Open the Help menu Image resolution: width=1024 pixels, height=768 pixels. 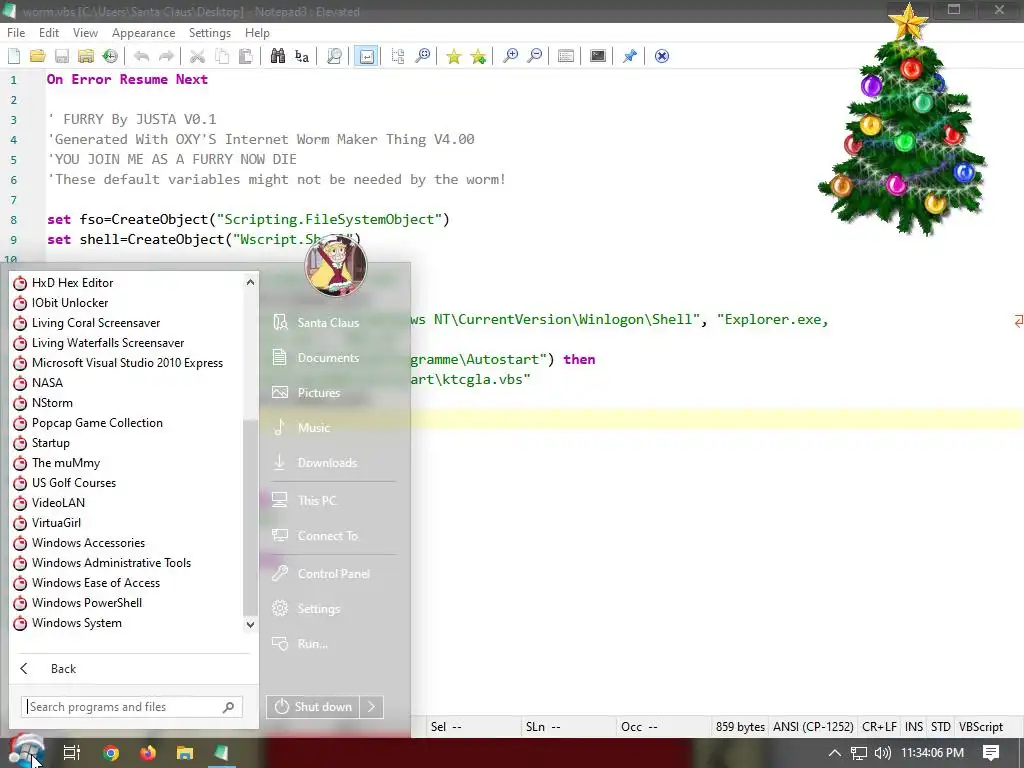tap(257, 33)
